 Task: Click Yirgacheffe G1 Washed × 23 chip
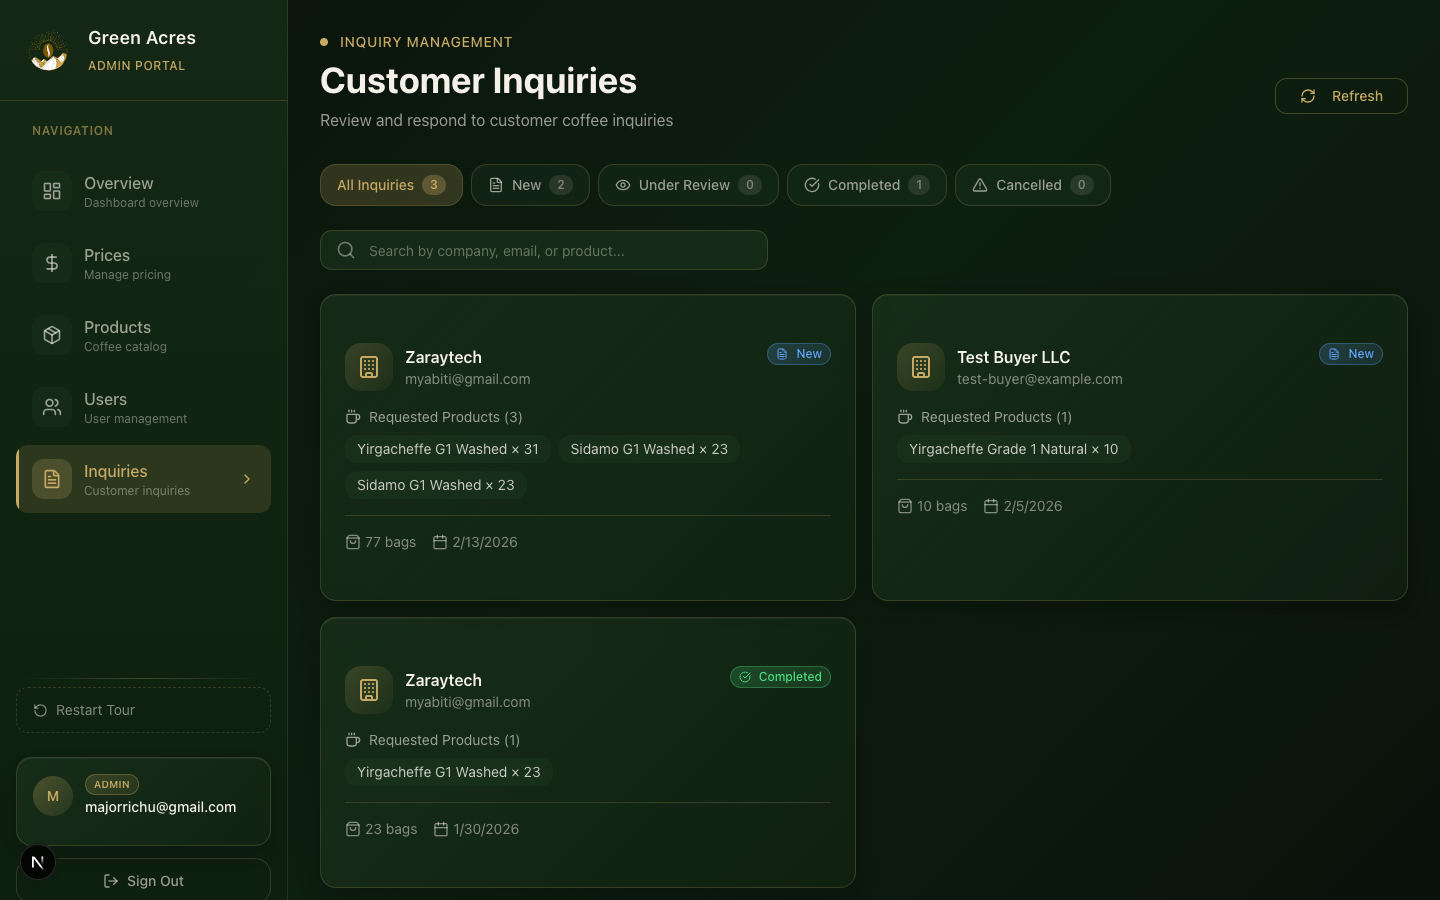pyautogui.click(x=449, y=772)
